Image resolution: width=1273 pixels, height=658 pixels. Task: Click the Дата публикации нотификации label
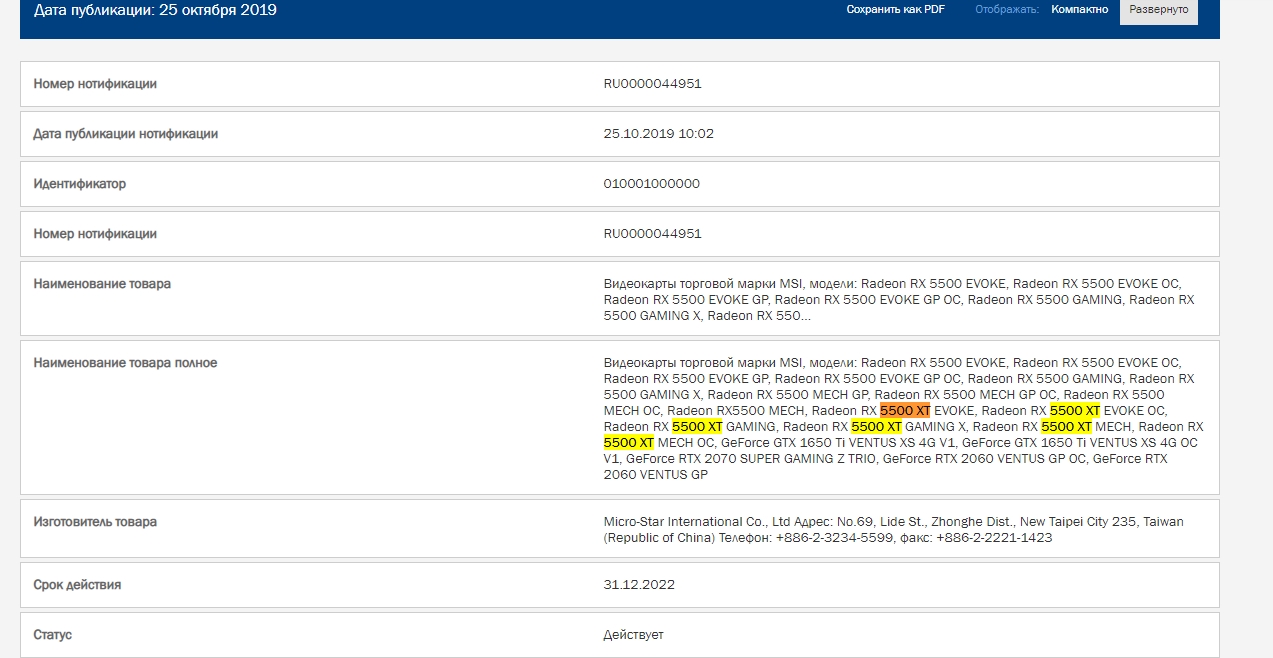pyautogui.click(x=125, y=134)
